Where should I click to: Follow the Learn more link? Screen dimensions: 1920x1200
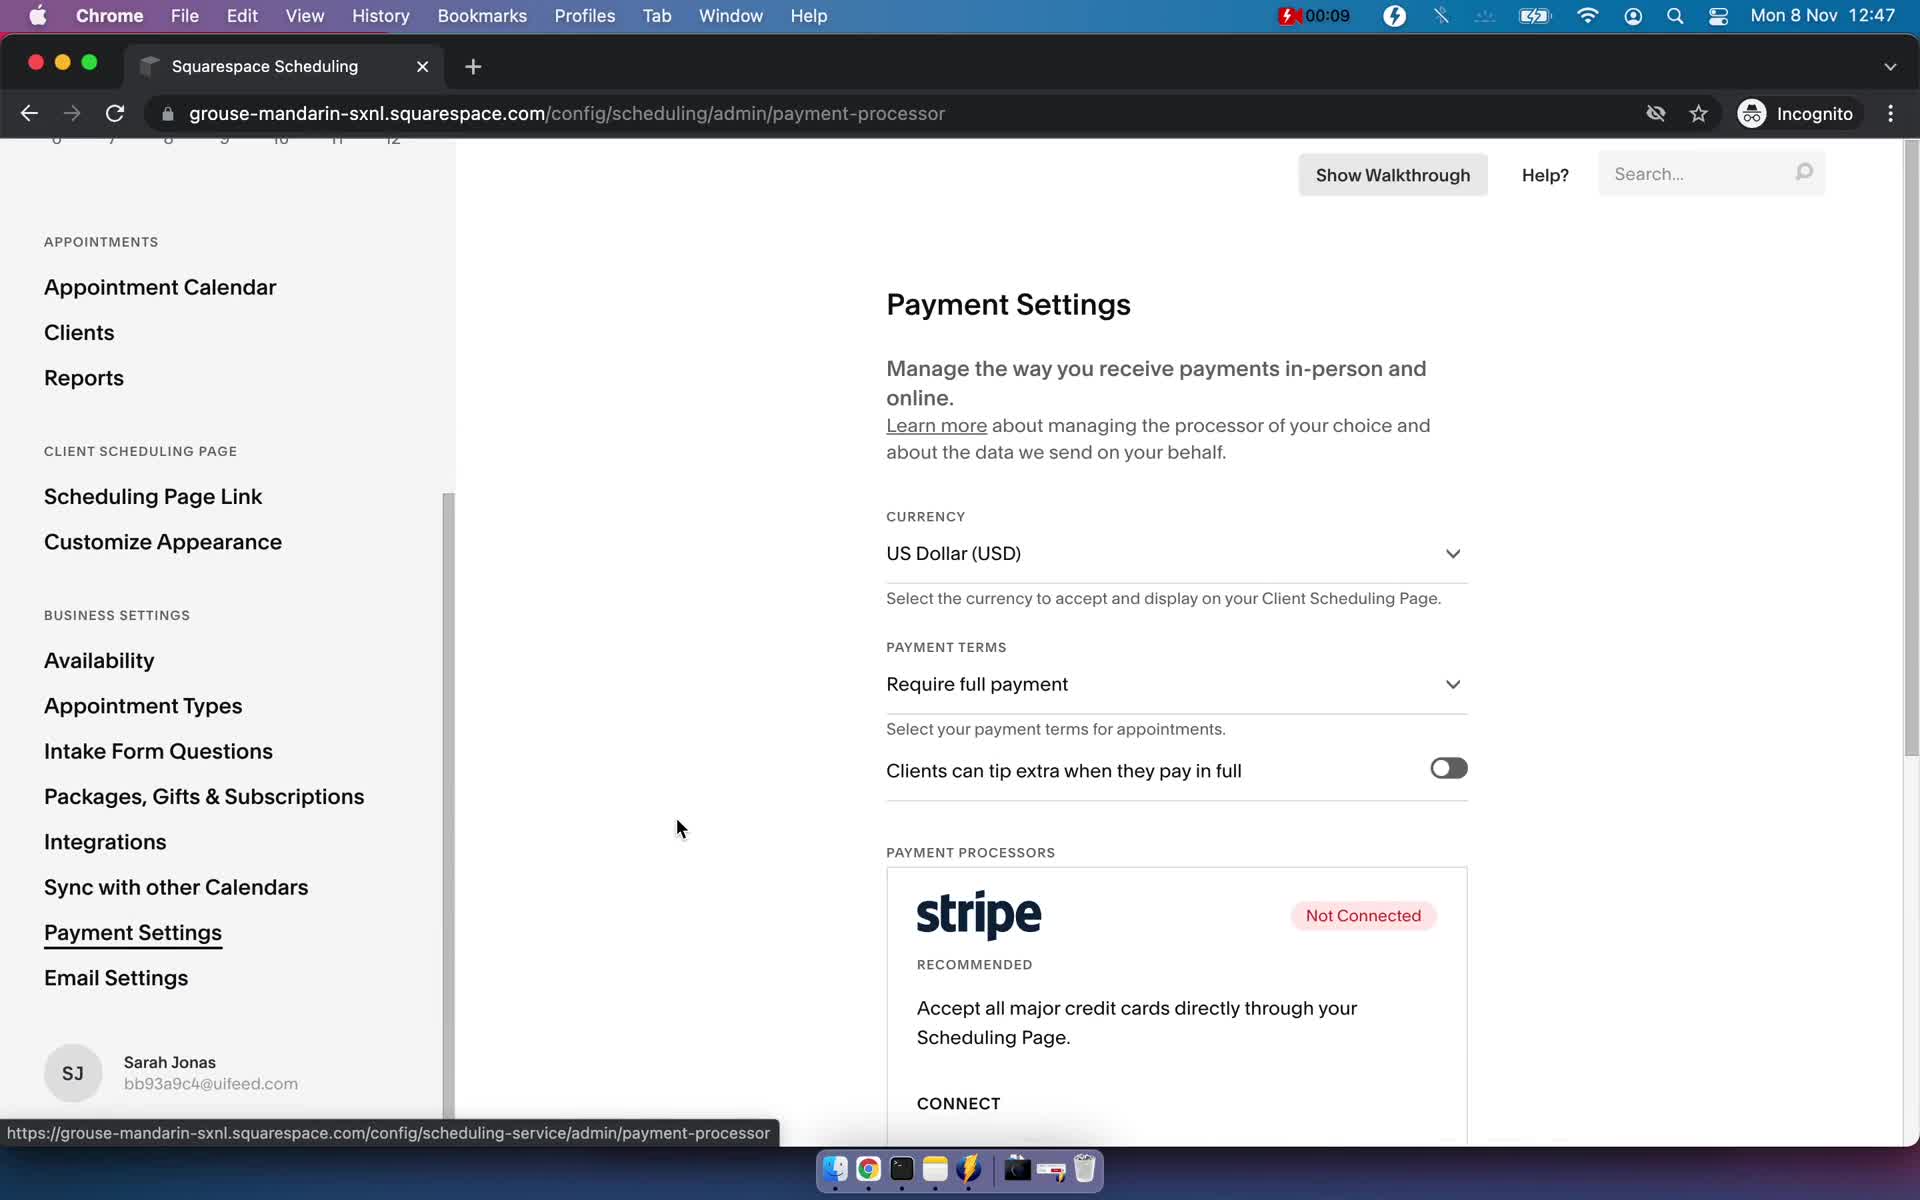click(936, 426)
